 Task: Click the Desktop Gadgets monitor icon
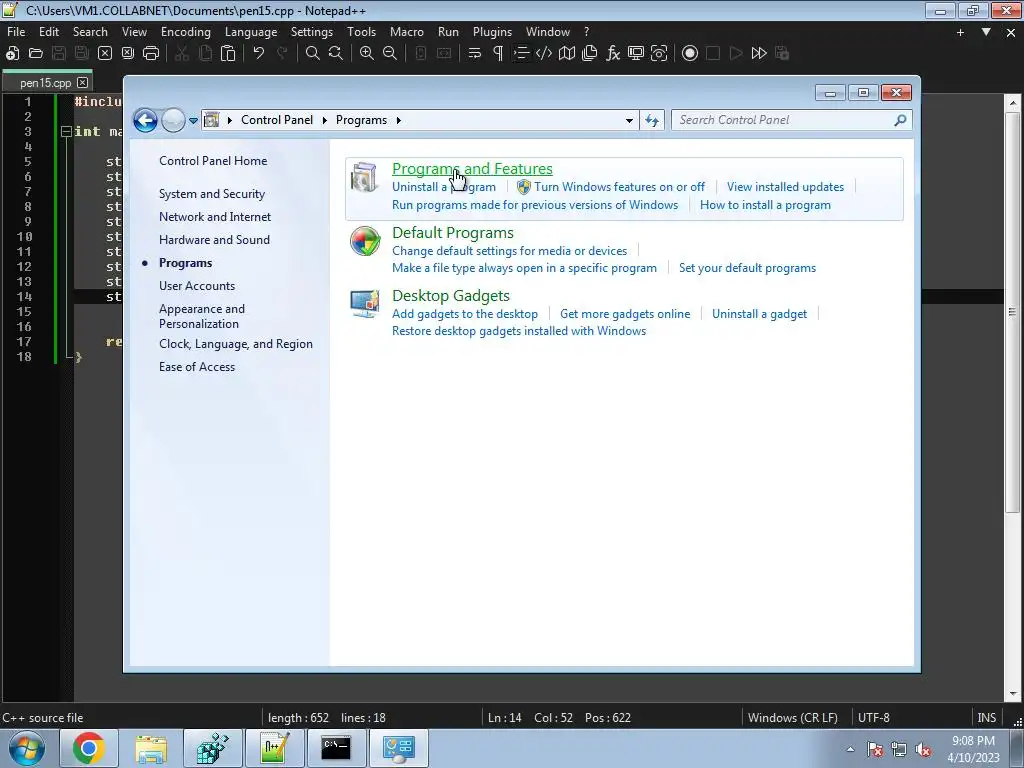coord(365,304)
